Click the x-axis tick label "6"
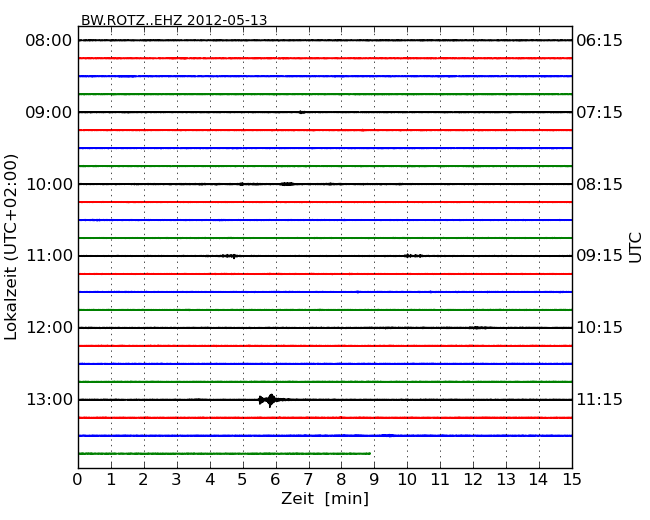Viewport: 650px width, 520px height. click(275, 480)
